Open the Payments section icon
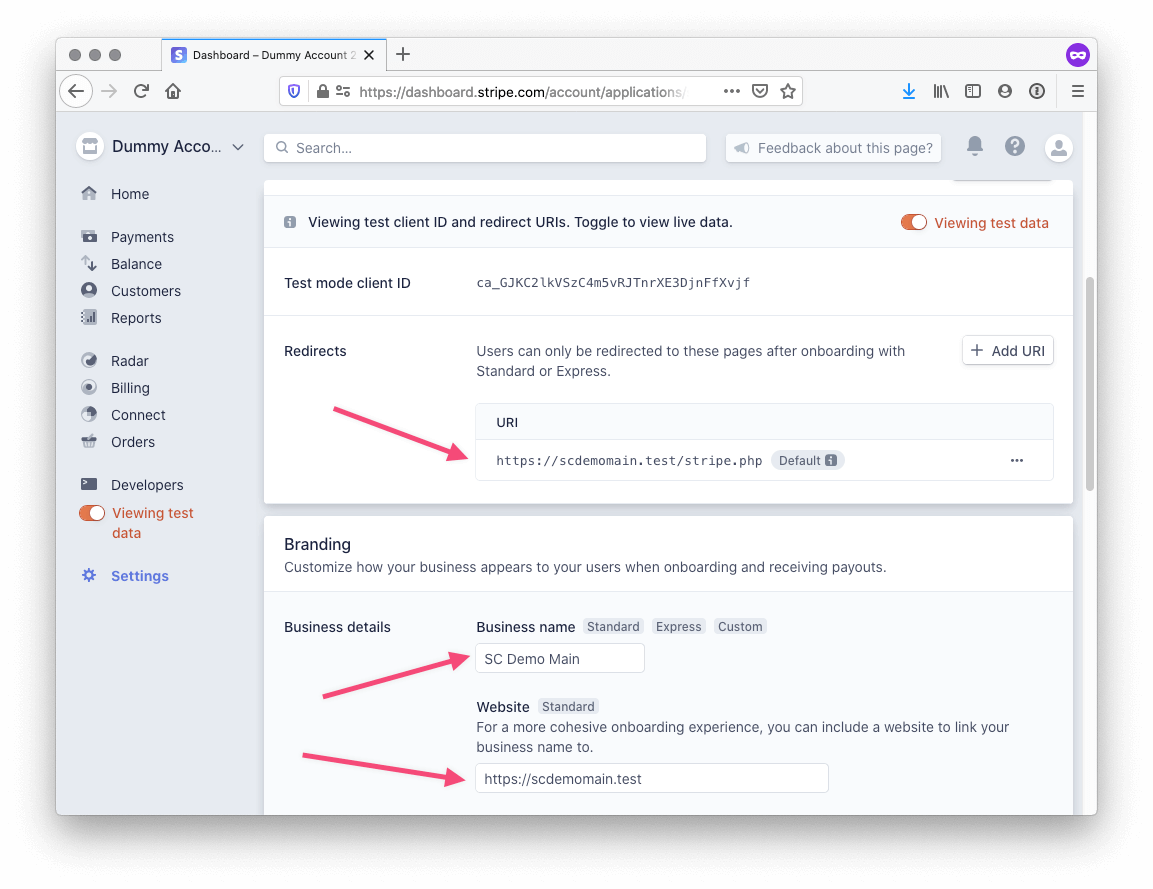The height and width of the screenshot is (889, 1153). pyautogui.click(x=91, y=236)
